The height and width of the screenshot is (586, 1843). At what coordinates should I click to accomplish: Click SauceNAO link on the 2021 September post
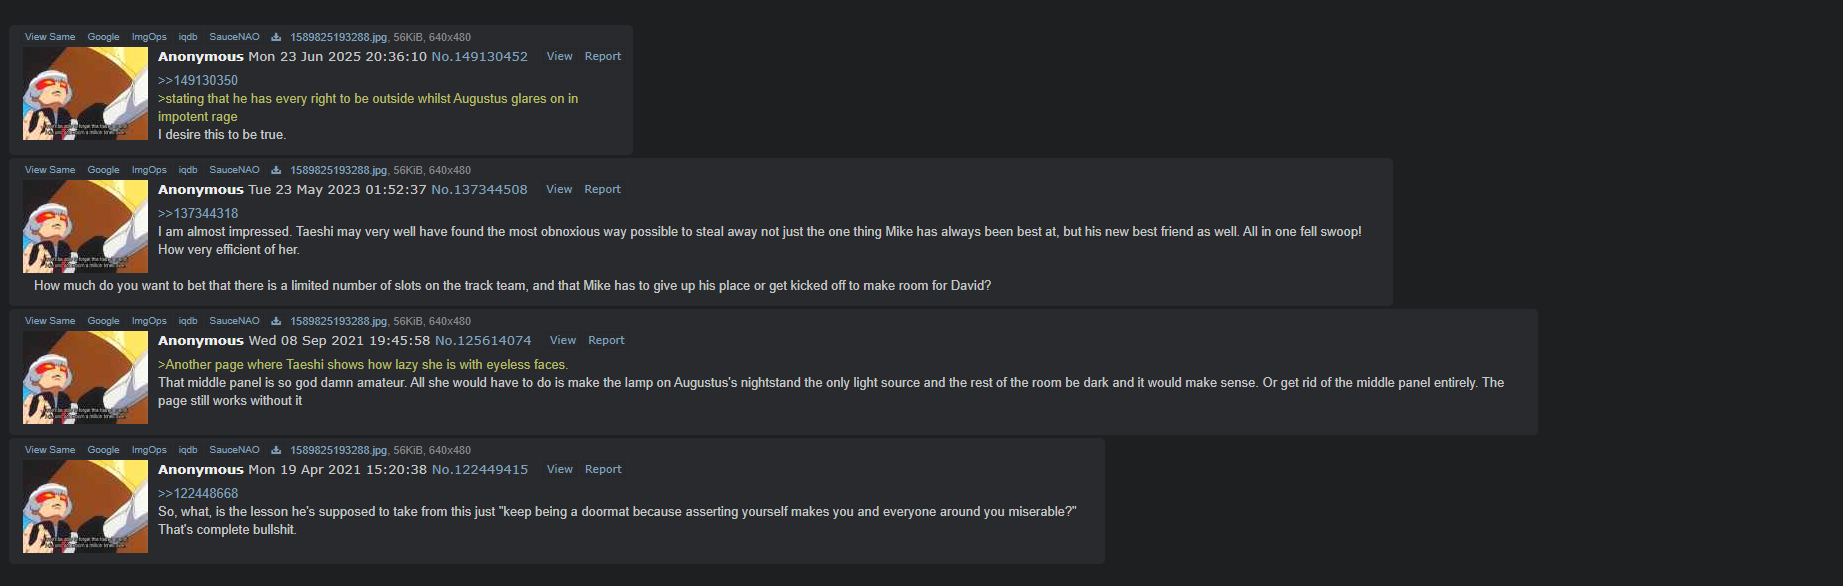point(234,321)
